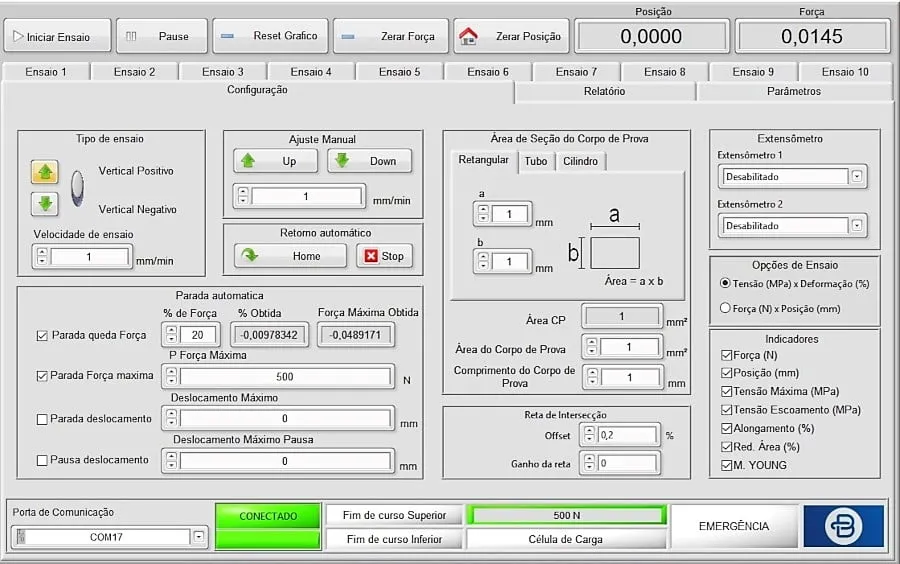Screen dimensions: 900x564
Task: Click the Comprimento do Corpo de Prova stepper
Action: tap(592, 377)
